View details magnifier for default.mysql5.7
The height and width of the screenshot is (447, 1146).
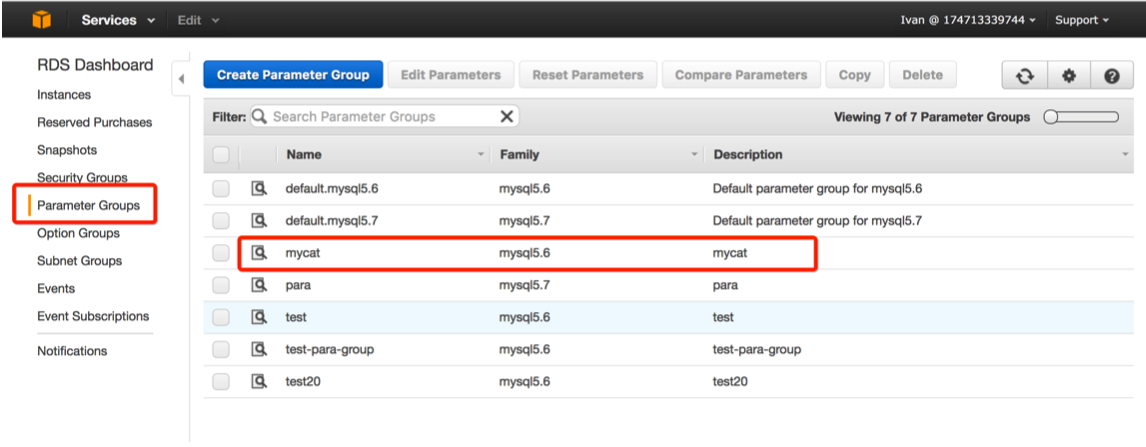259,221
